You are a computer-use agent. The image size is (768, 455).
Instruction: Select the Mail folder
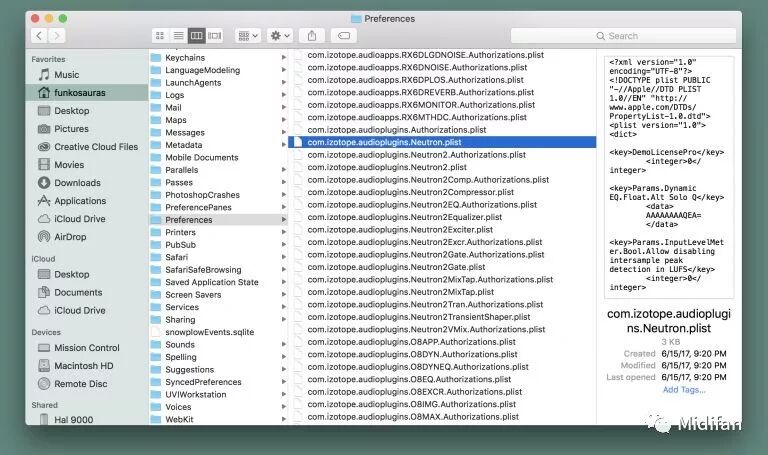click(x=218, y=107)
